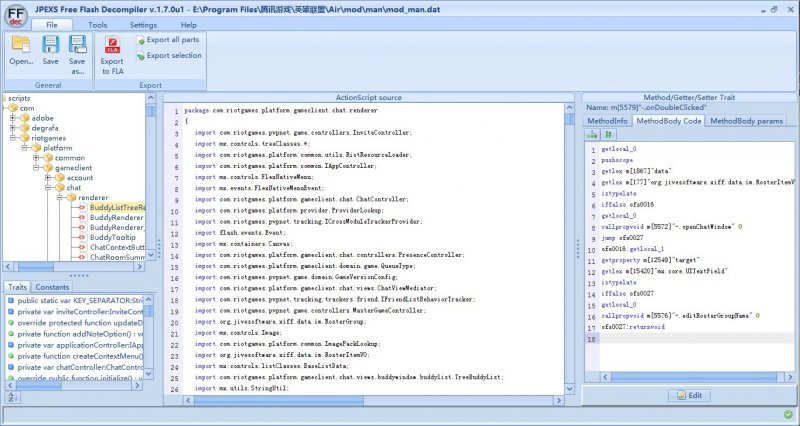Image resolution: width=800 pixels, height=426 pixels.
Task: Collapse the platform package node
Action: (x=24, y=148)
